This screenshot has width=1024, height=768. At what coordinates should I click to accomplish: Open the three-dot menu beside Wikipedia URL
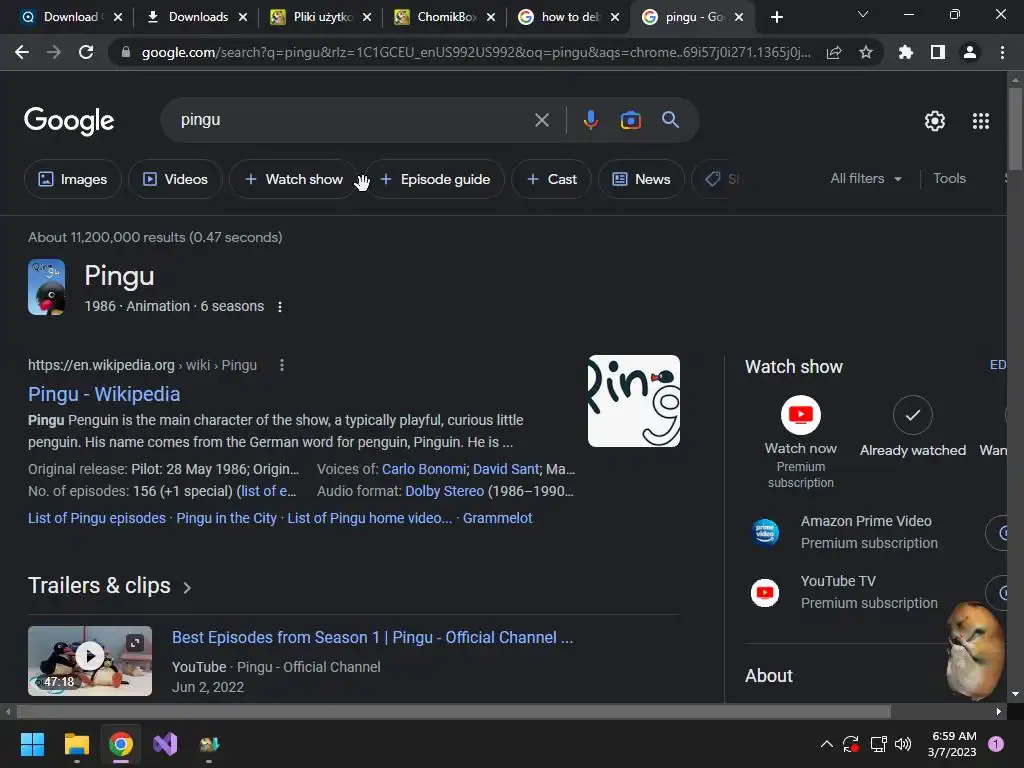coord(281,365)
